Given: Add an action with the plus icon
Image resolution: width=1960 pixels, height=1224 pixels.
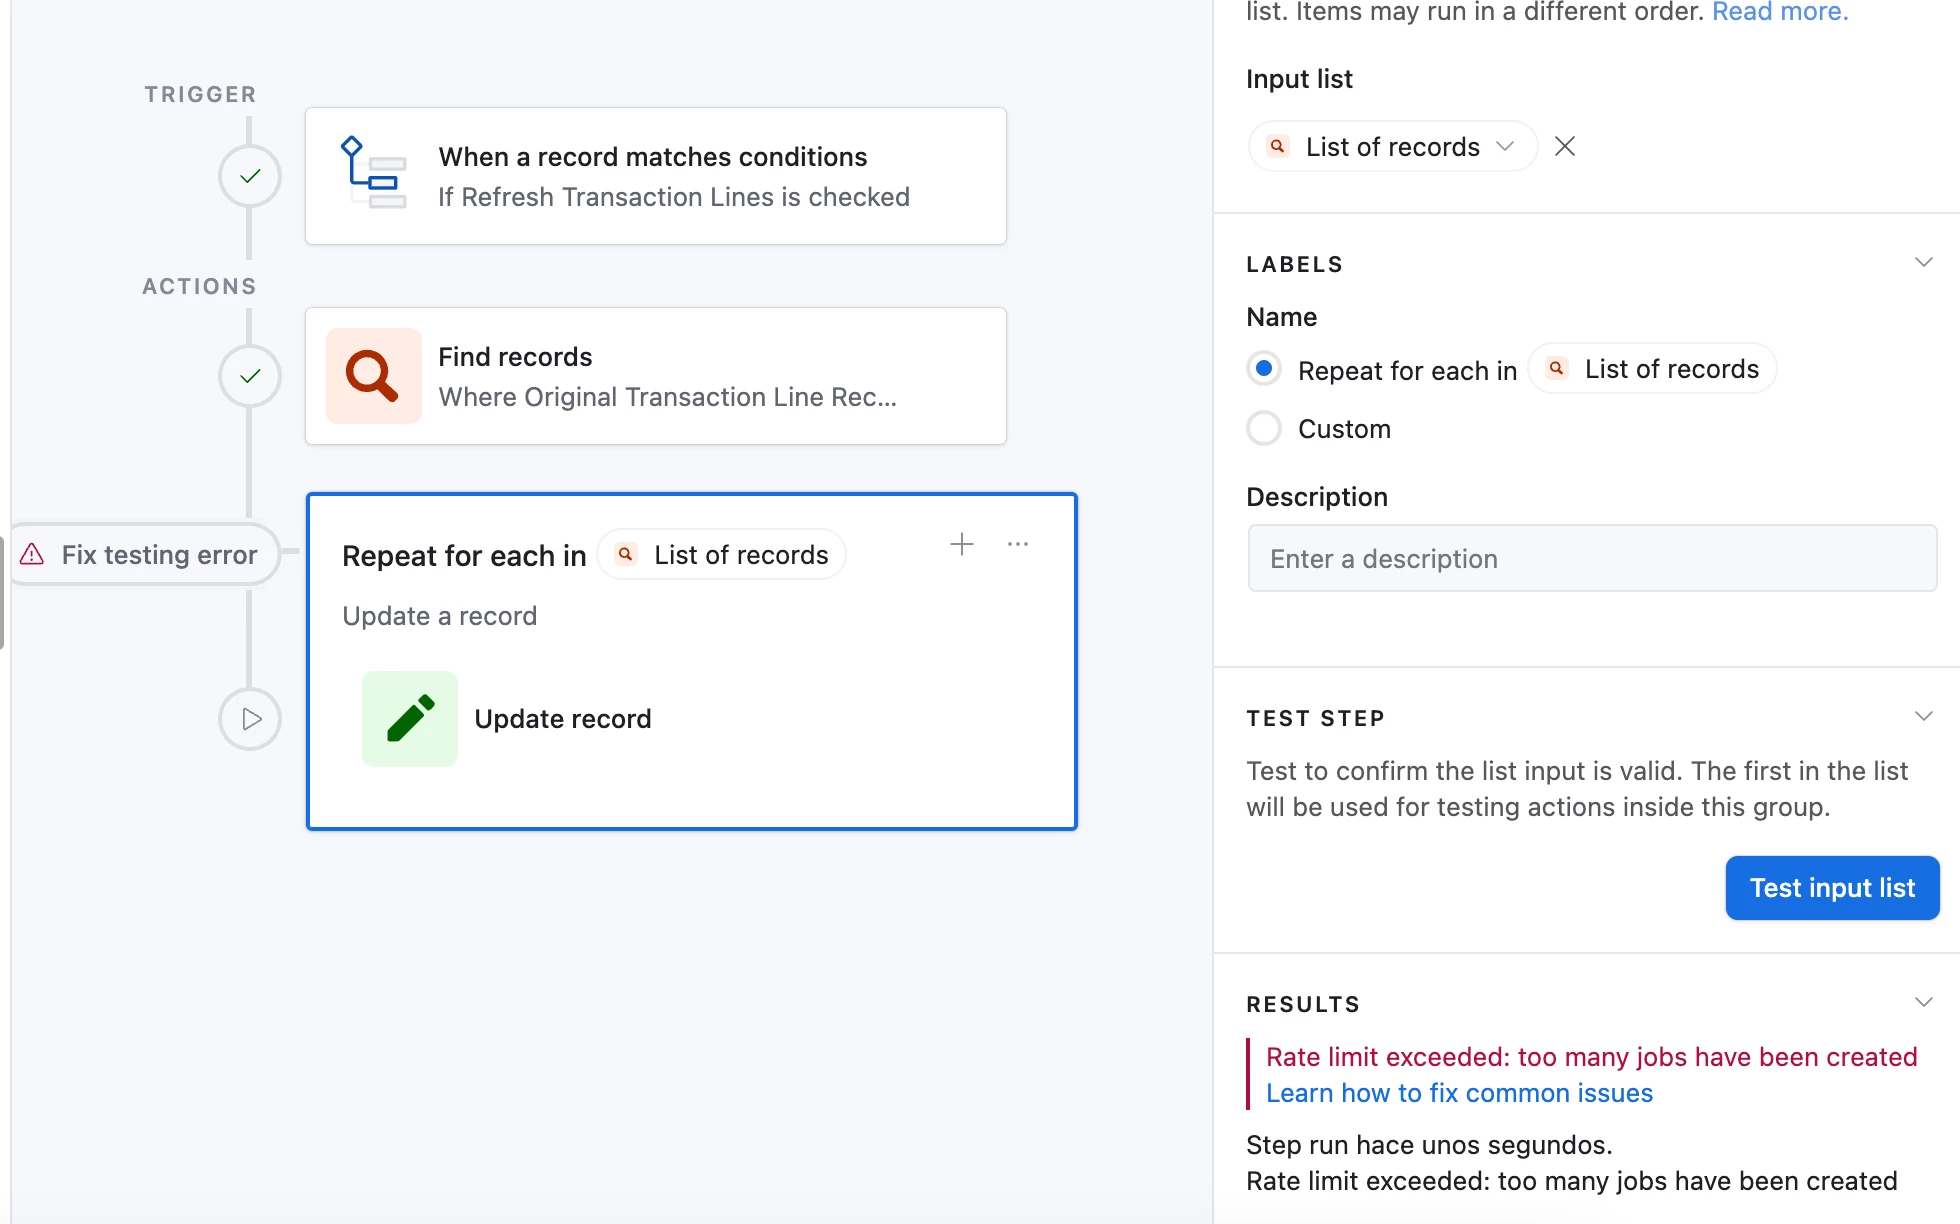Looking at the screenshot, I should 962,544.
